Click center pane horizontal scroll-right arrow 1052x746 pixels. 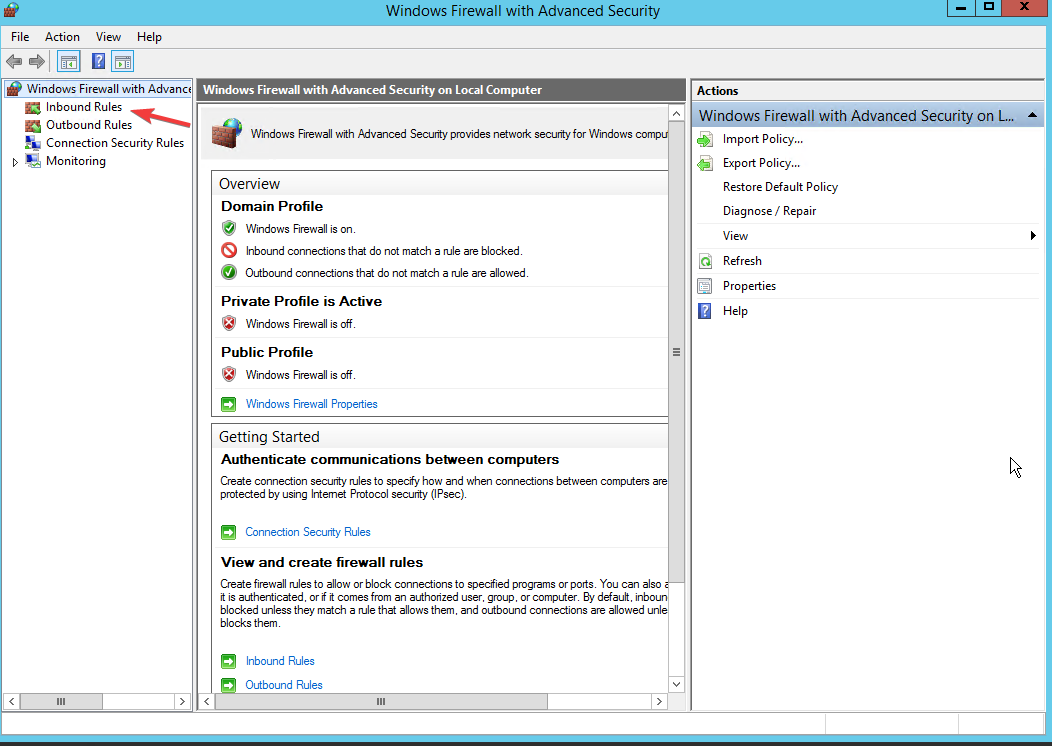[660, 702]
